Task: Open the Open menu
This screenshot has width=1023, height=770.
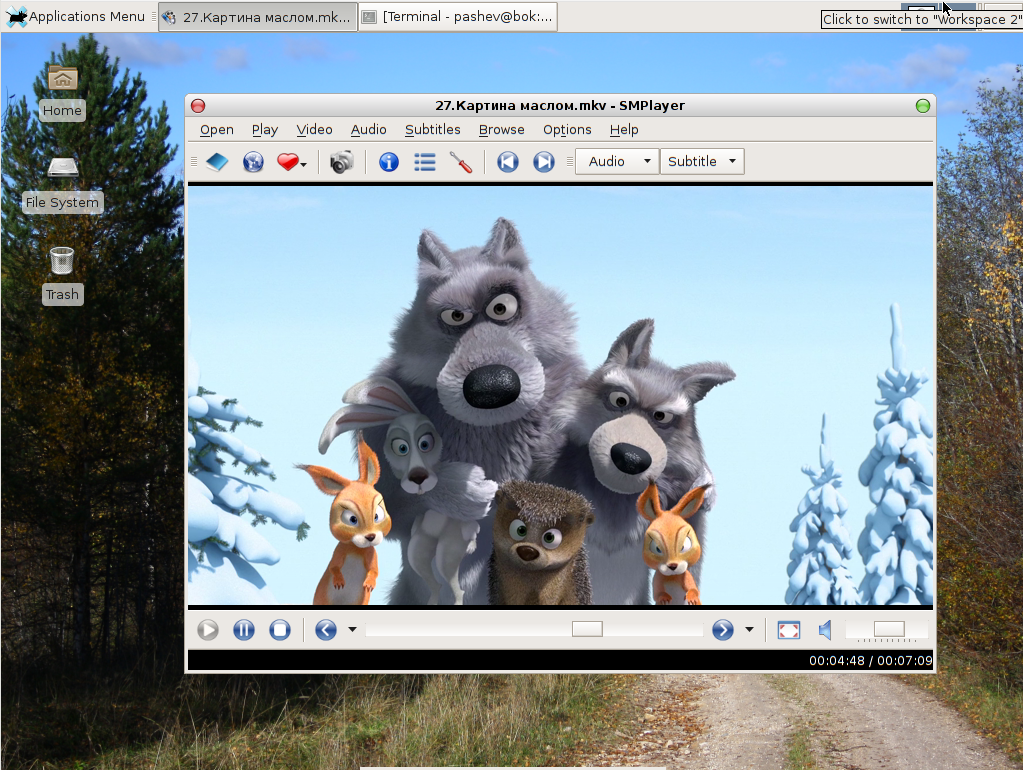Action: coord(217,129)
